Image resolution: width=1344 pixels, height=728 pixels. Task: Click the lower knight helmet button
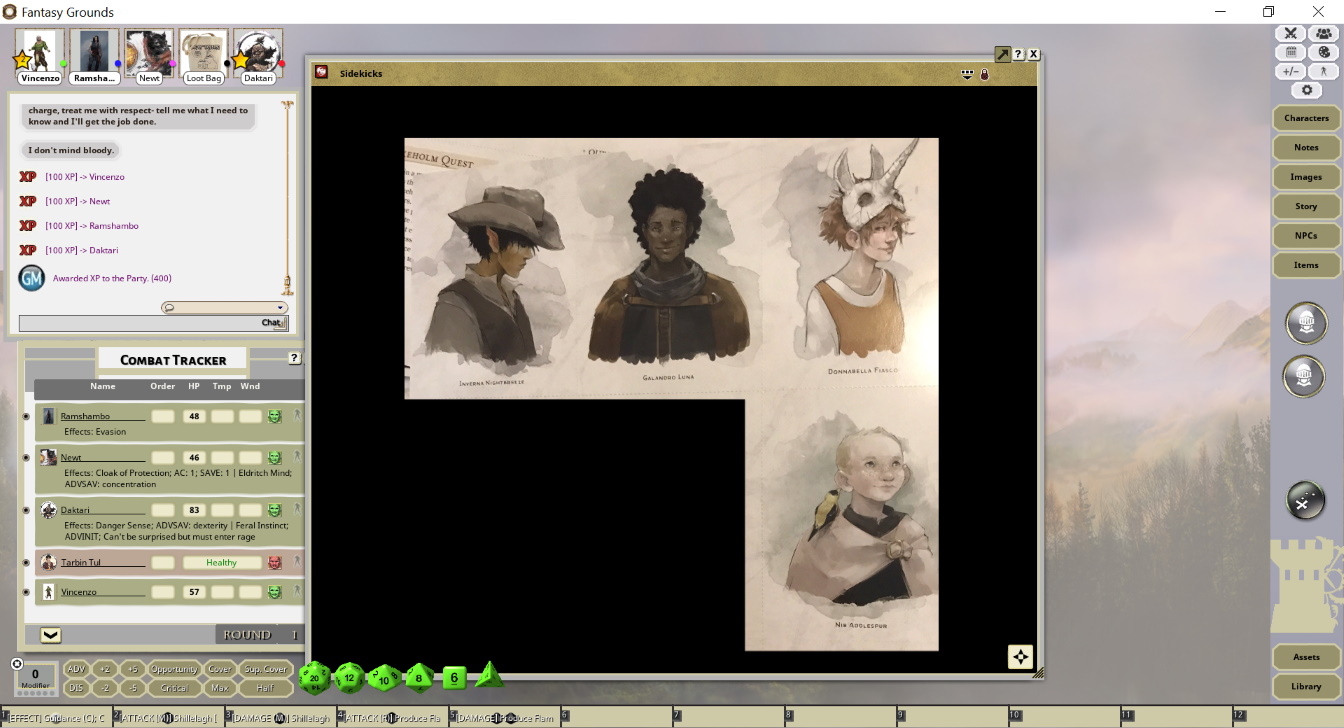pyautogui.click(x=1306, y=377)
